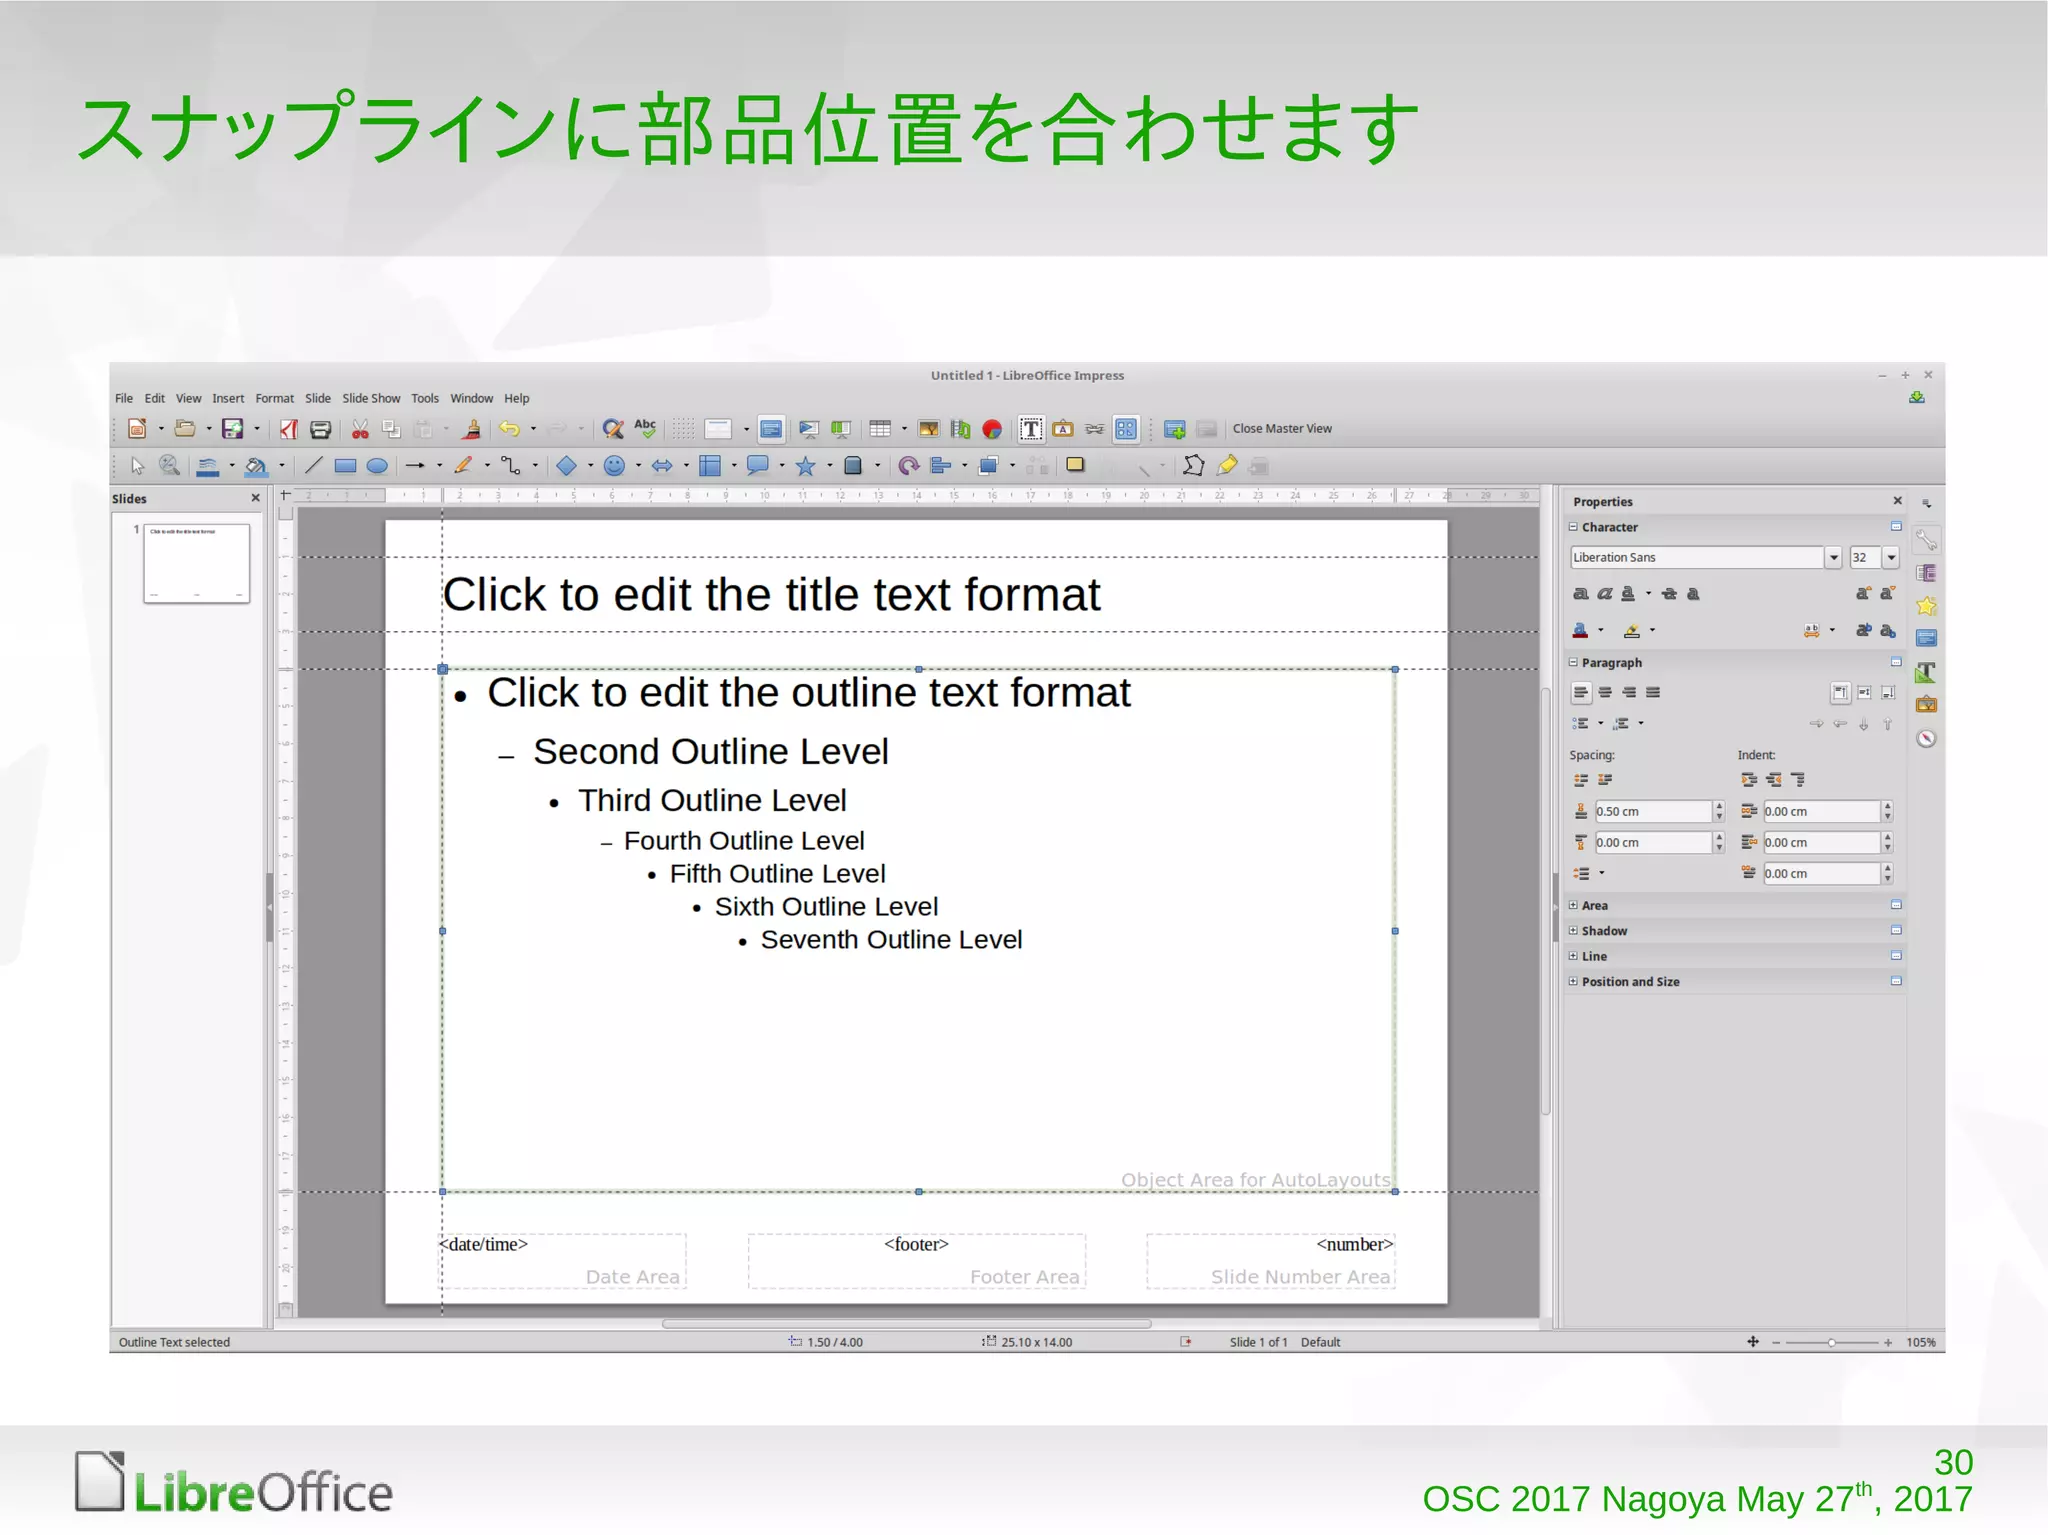
Task: Click the Spelling check toolbar icon
Action: point(645,428)
